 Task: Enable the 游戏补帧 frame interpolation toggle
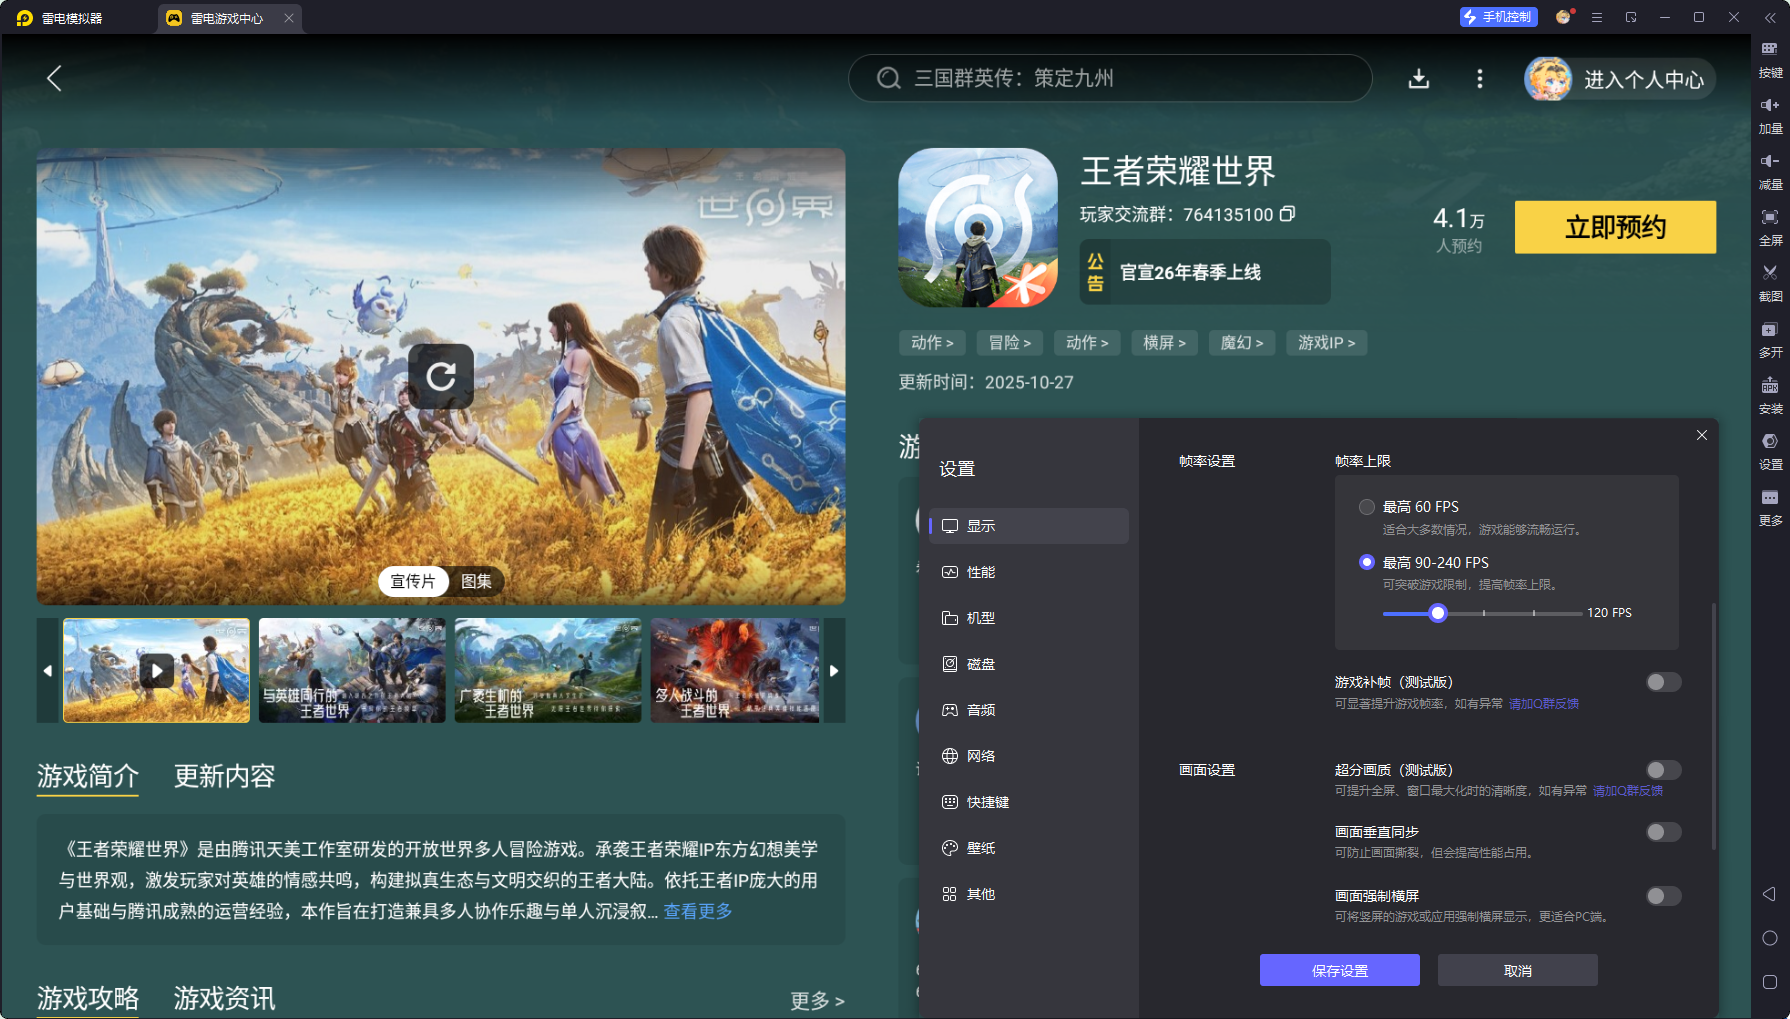(1663, 681)
